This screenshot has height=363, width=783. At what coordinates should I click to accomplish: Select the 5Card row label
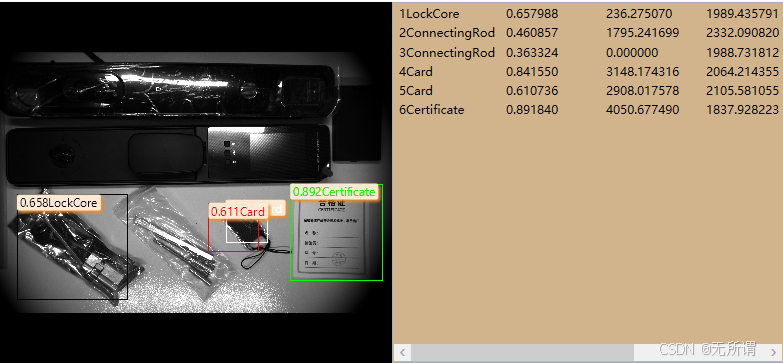[416, 90]
